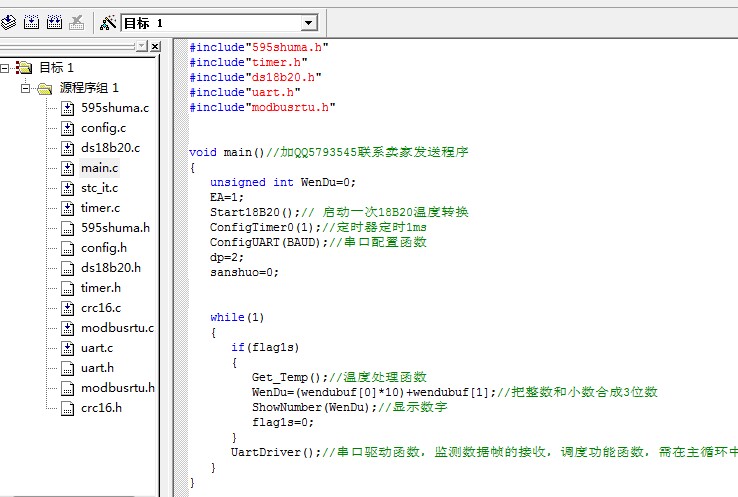The width and height of the screenshot is (738, 497).
Task: Click the file icon beside ds18b20.c
Action: [67, 149]
